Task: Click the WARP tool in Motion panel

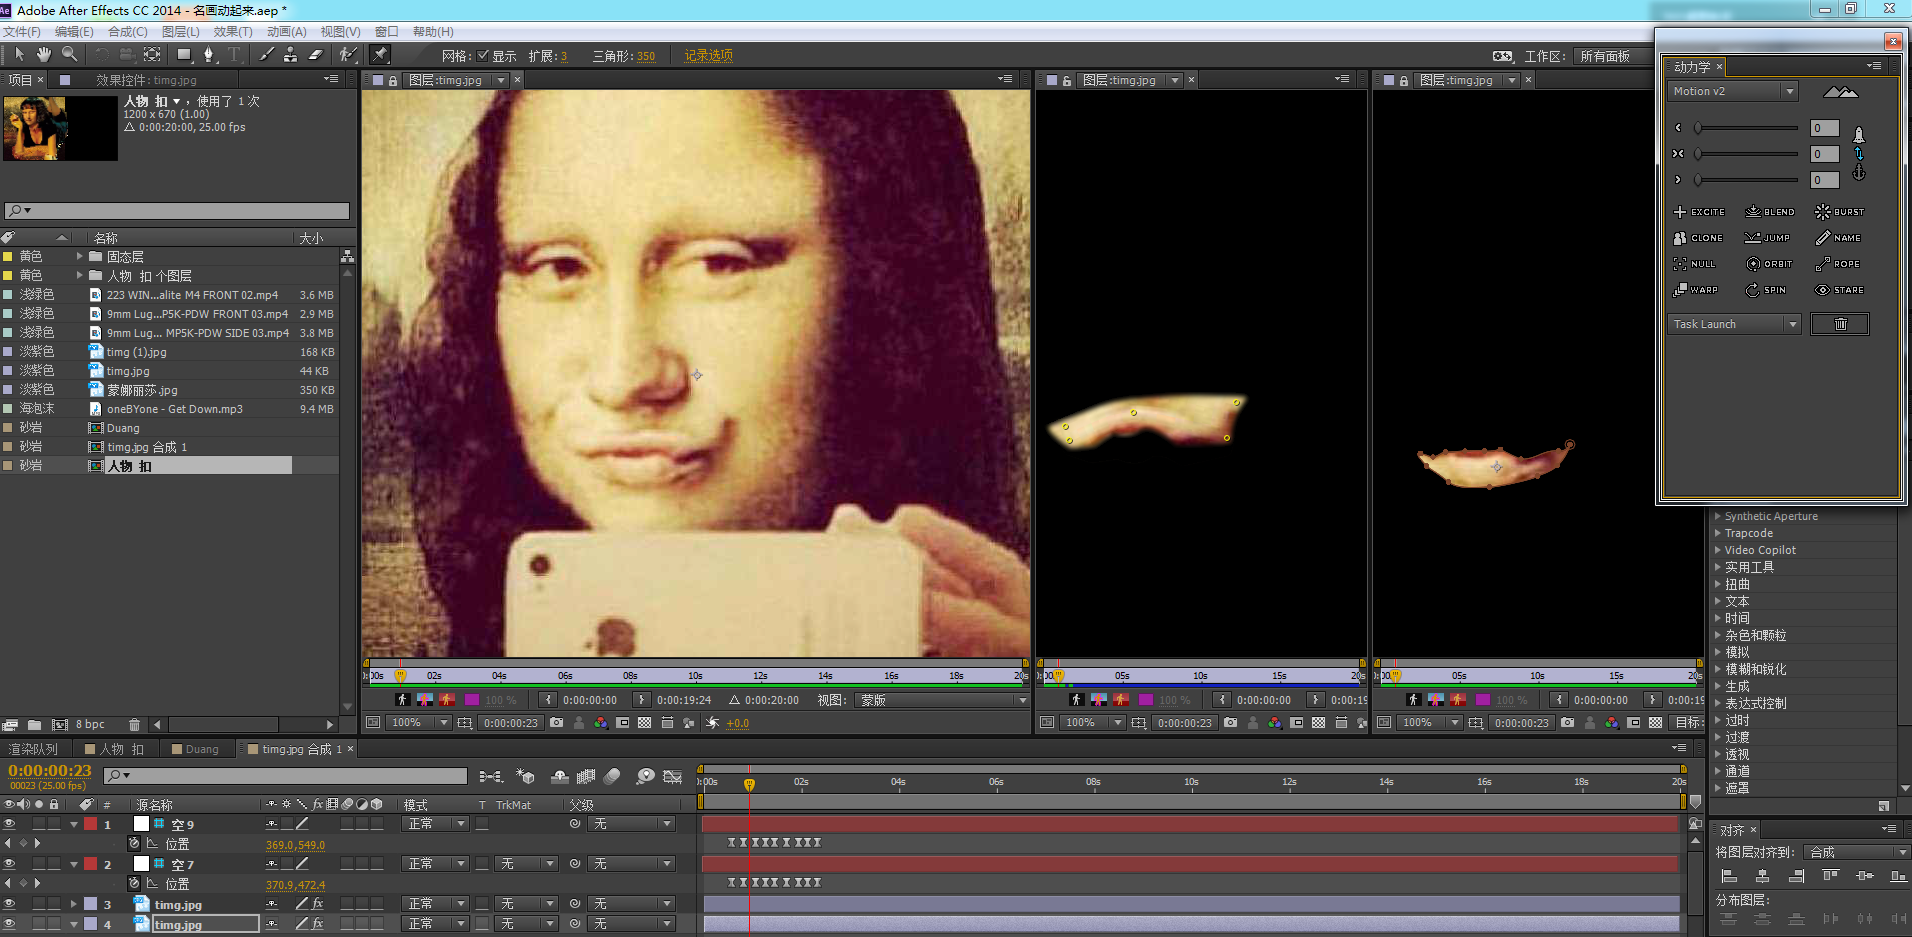Action: [1695, 290]
